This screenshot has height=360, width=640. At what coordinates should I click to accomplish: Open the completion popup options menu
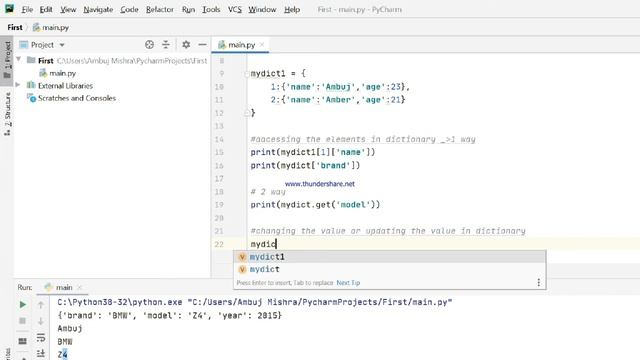click(x=538, y=282)
